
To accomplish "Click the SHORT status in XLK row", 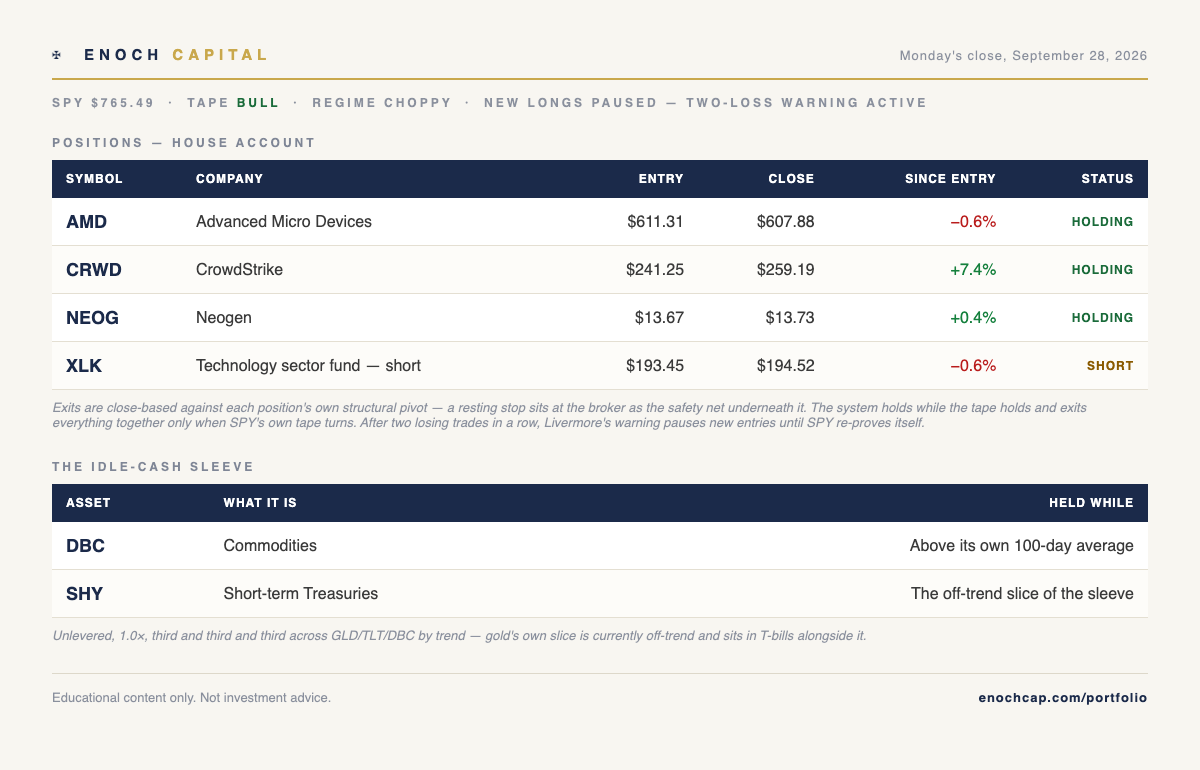I will pyautogui.click(x=1110, y=366).
